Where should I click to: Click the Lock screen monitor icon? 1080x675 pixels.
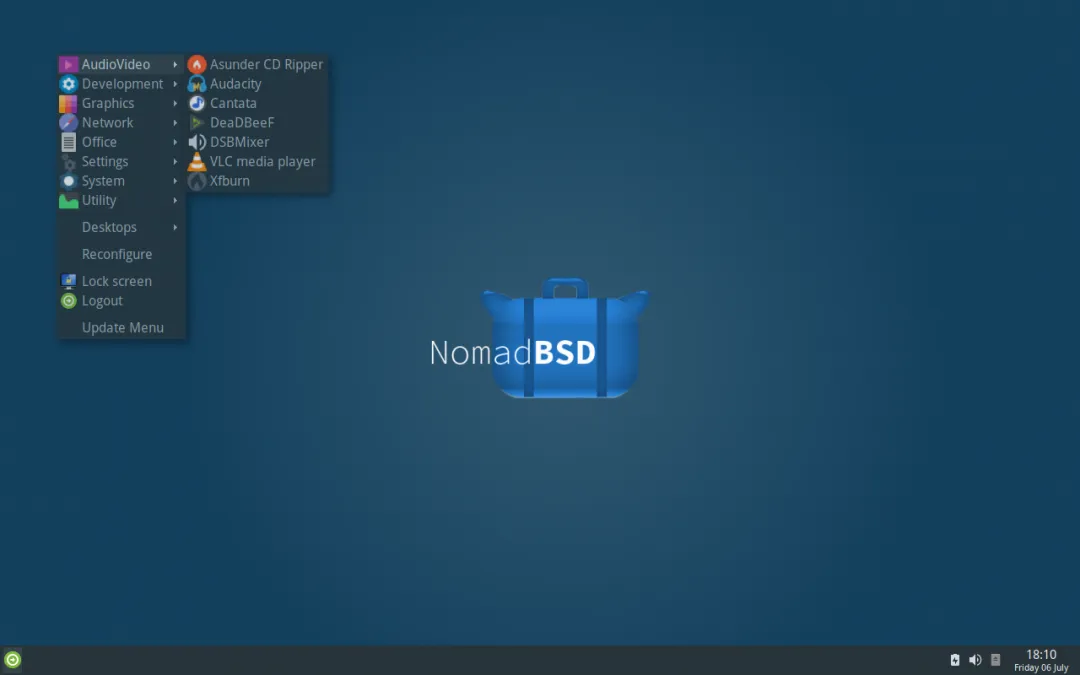[68, 281]
